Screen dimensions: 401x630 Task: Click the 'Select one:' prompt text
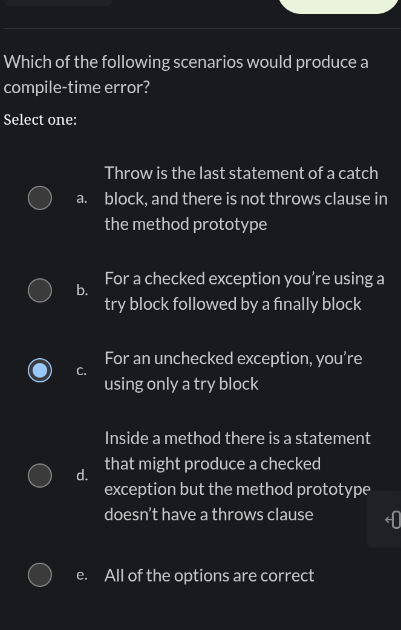click(40, 120)
